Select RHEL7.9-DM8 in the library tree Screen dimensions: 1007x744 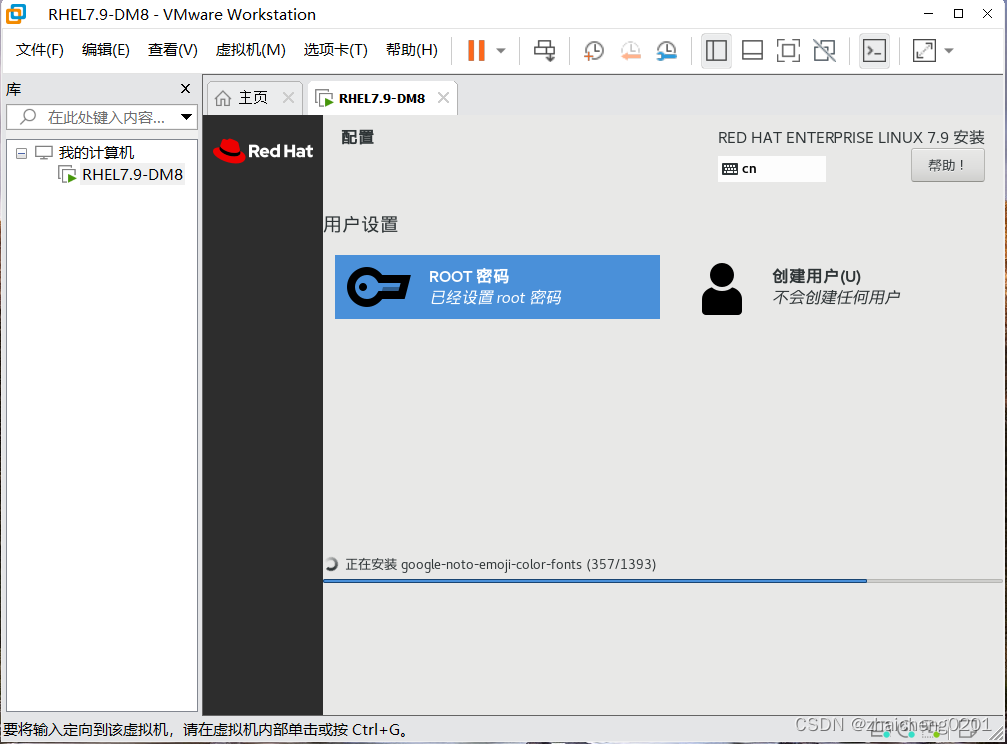(132, 175)
